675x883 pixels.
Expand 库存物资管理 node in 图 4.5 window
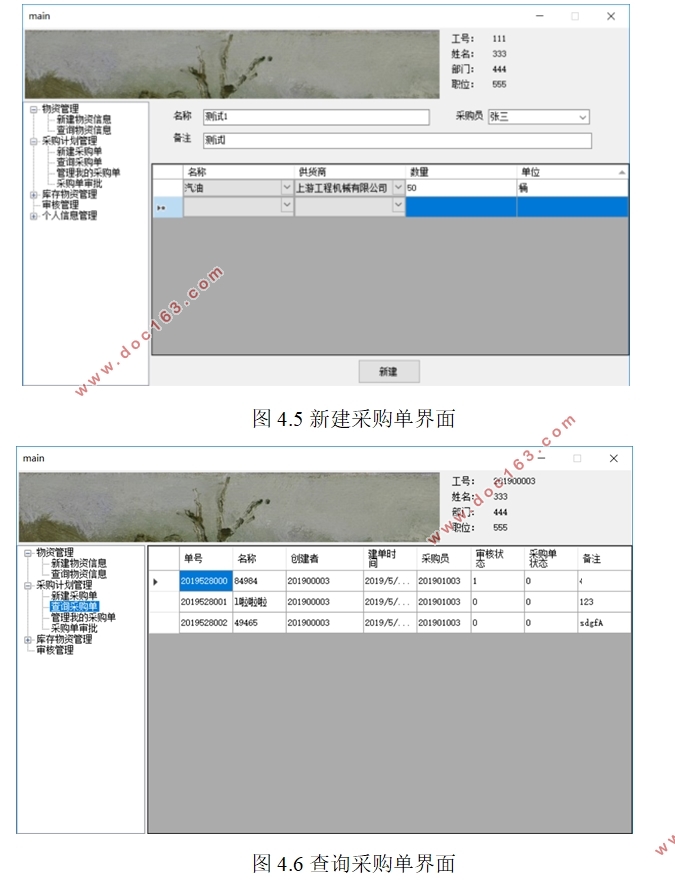point(33,195)
